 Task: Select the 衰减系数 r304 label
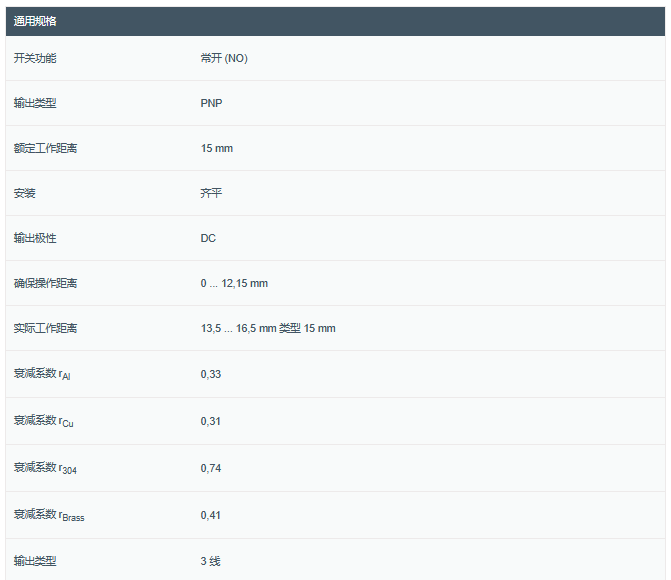[45, 467]
